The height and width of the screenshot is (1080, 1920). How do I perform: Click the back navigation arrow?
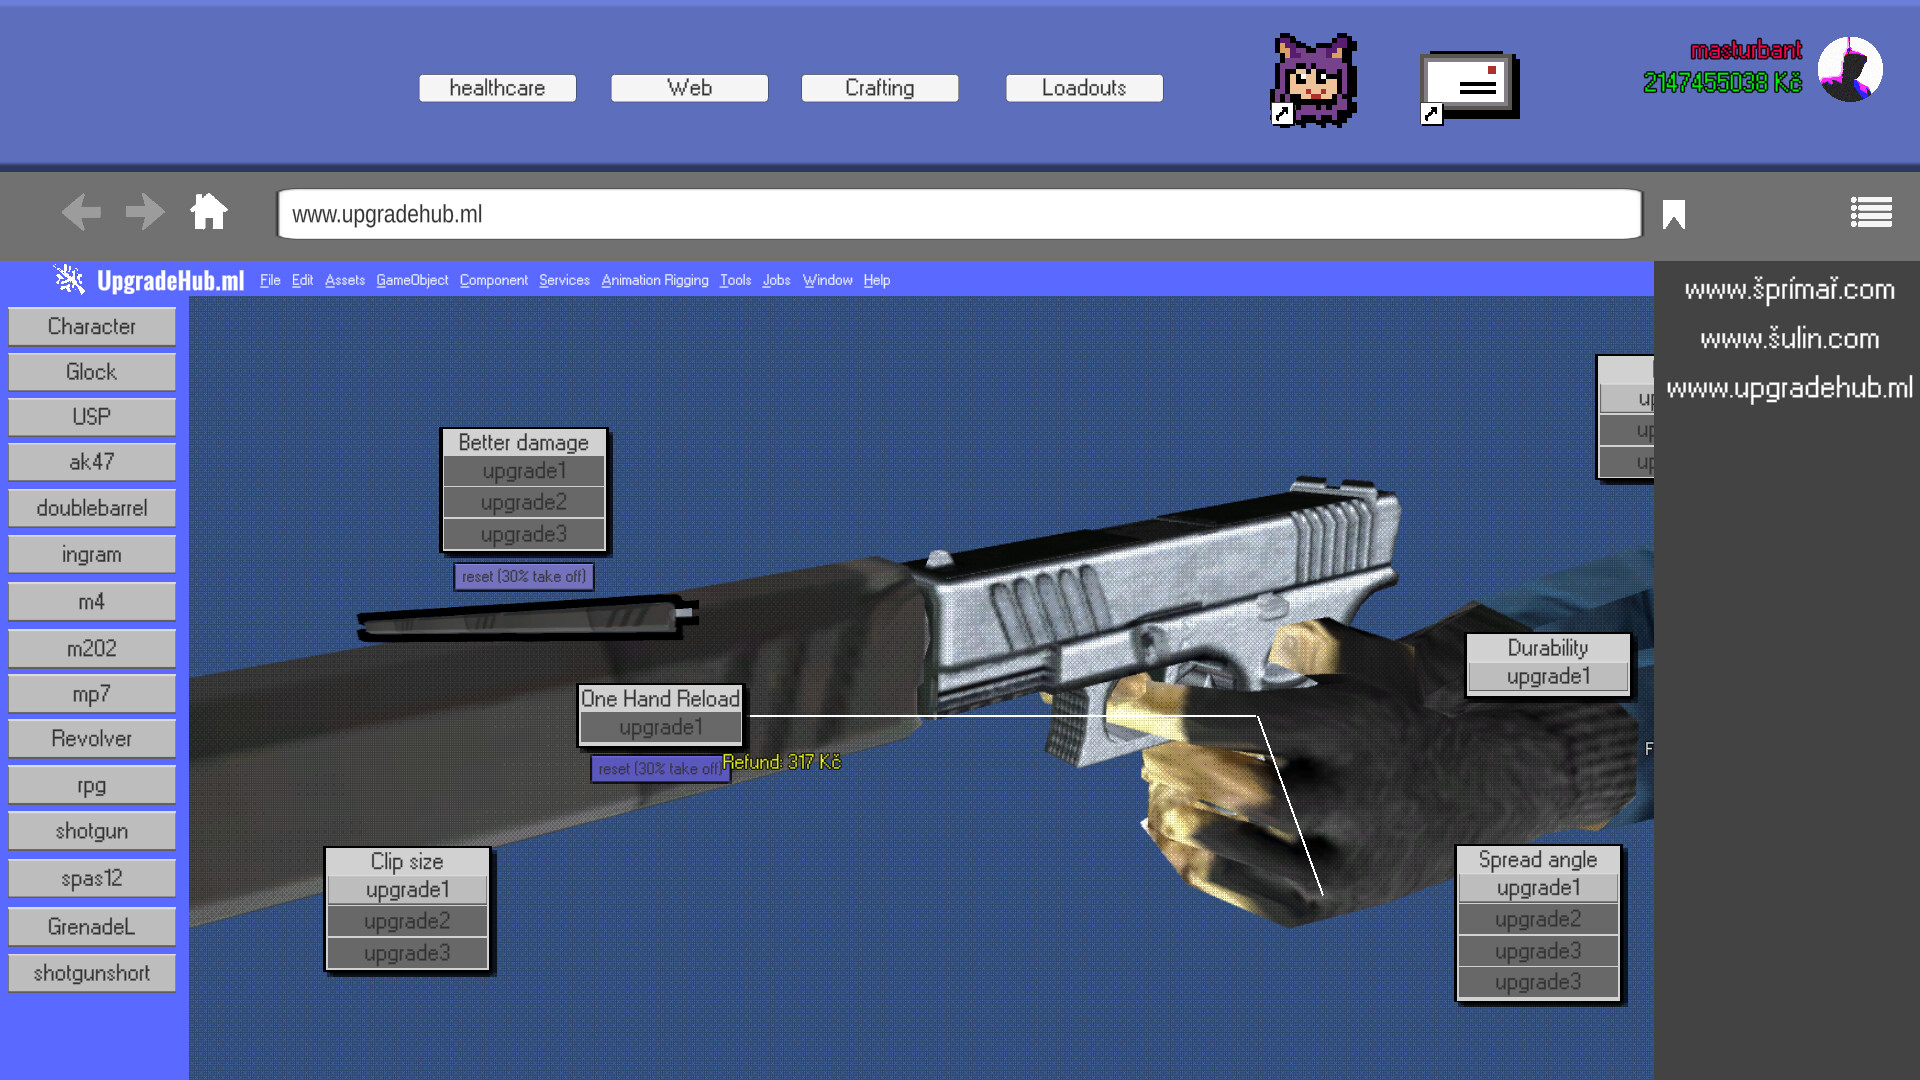click(x=81, y=212)
